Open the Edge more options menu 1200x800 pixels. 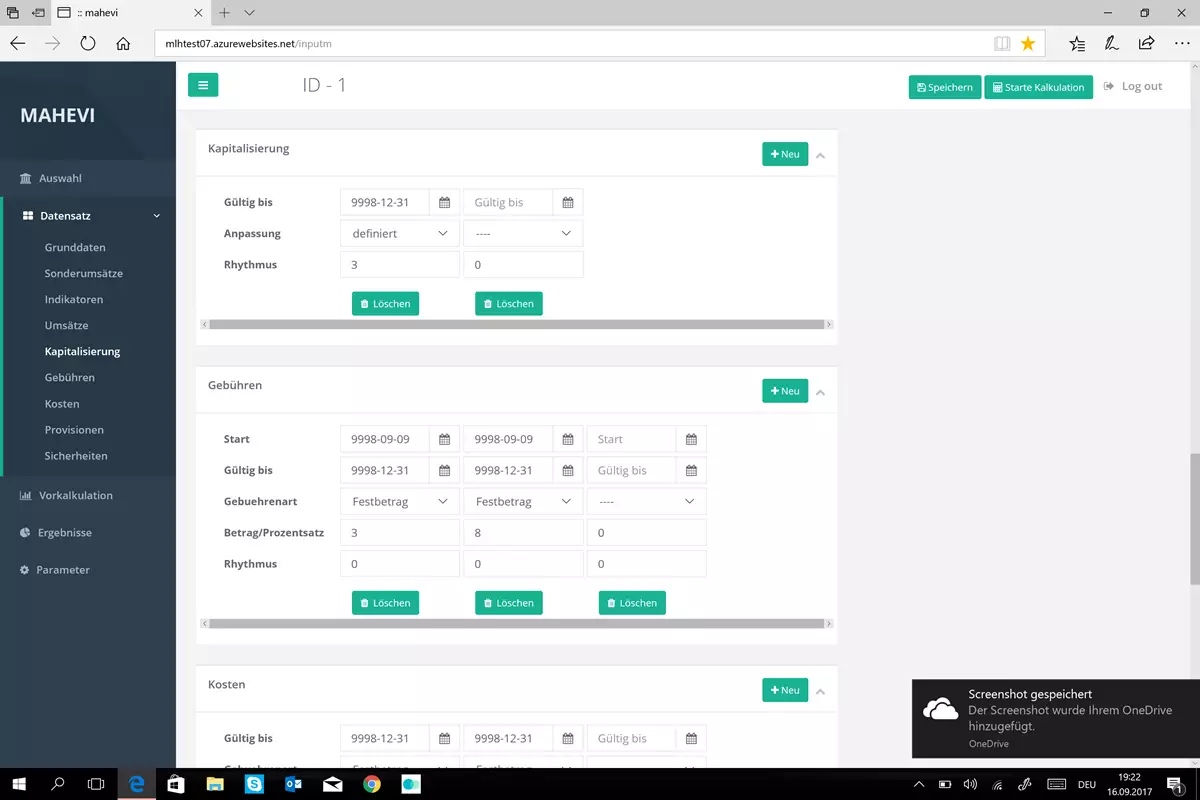(x=1180, y=43)
